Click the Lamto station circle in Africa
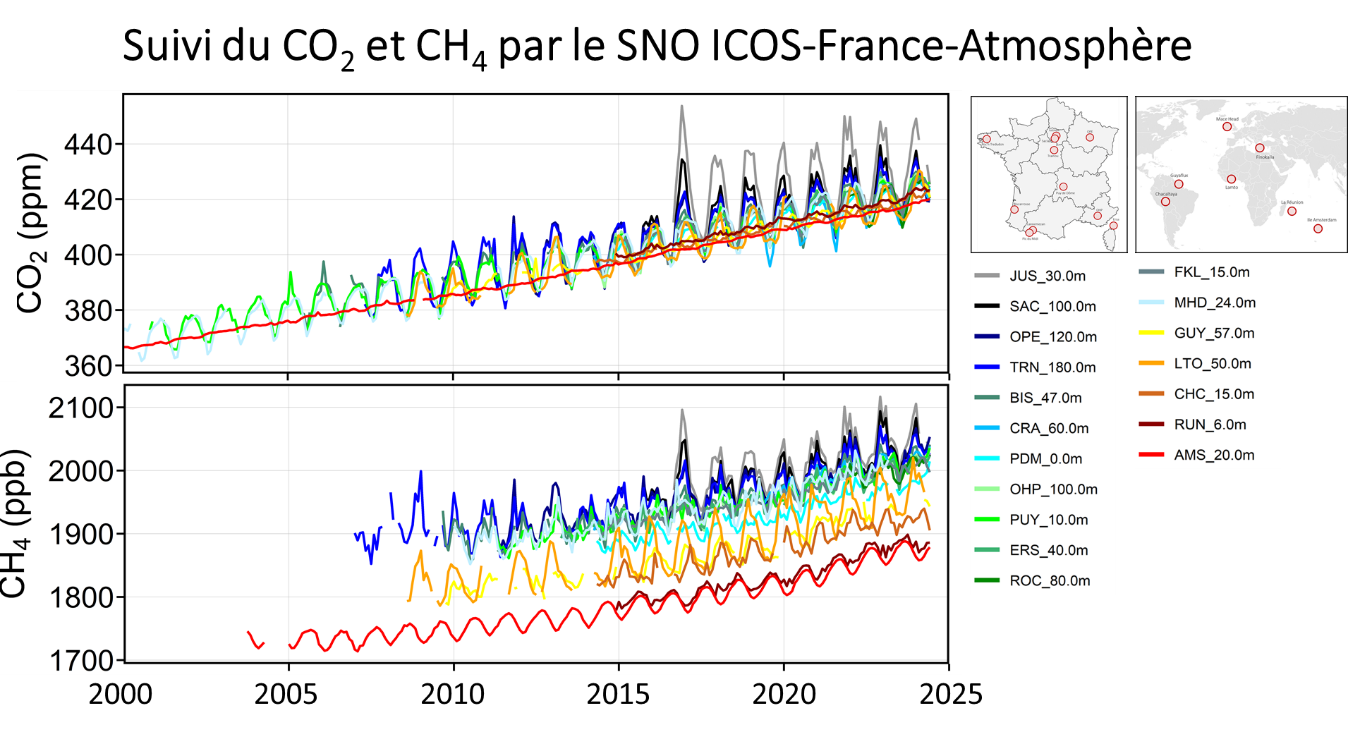Image resolution: width=1348 pixels, height=732 pixels. click(x=1231, y=179)
